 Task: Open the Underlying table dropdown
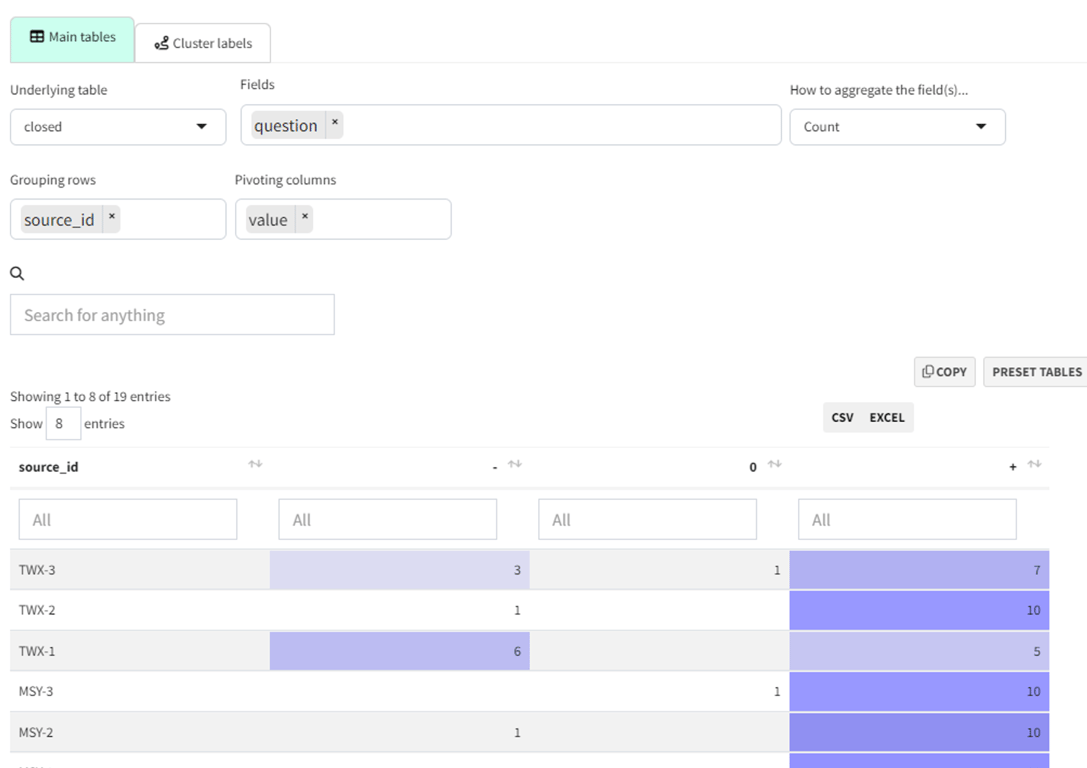pyautogui.click(x=118, y=127)
